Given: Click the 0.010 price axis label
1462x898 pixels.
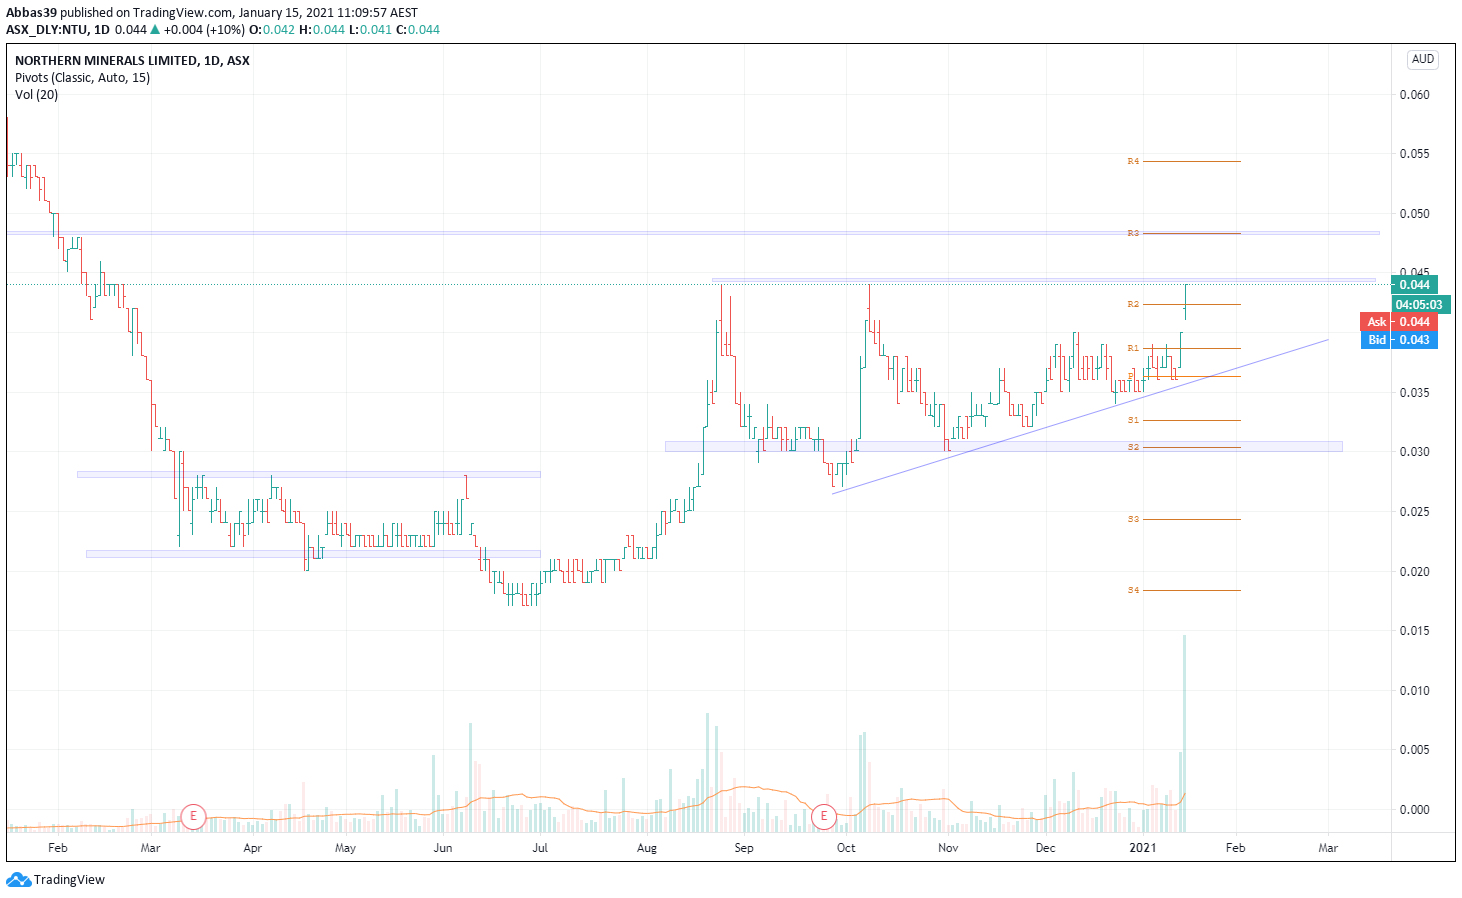Looking at the screenshot, I should click(x=1414, y=691).
